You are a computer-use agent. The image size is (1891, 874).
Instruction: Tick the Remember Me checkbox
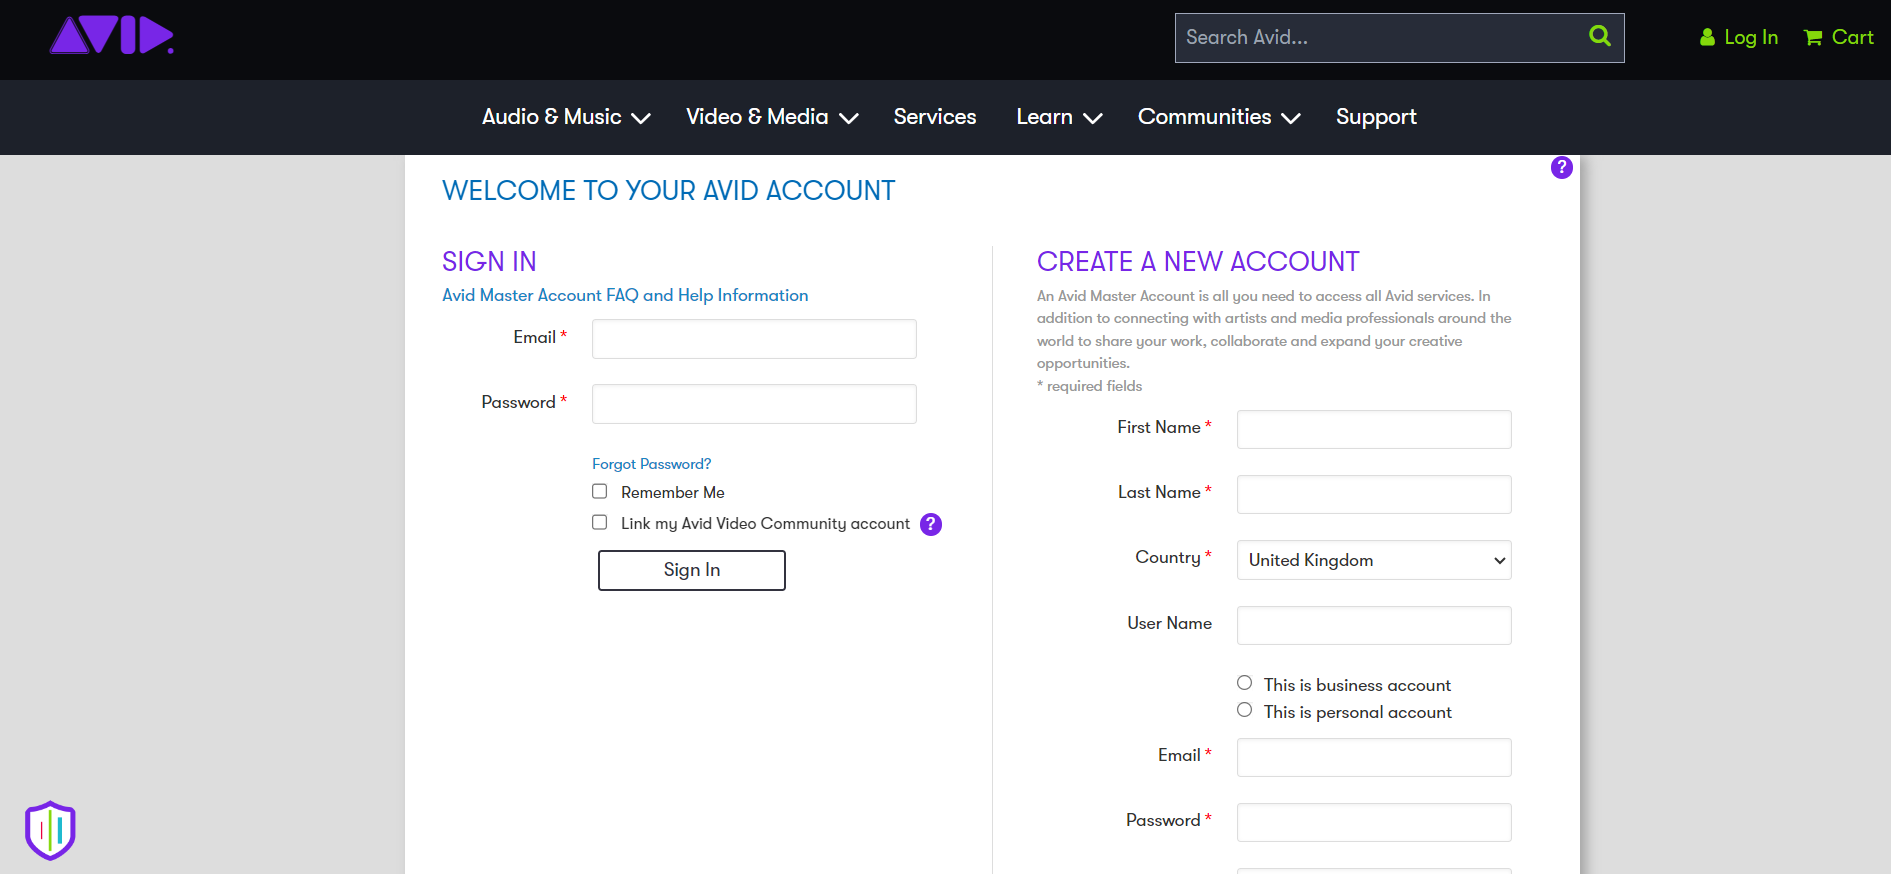600,491
